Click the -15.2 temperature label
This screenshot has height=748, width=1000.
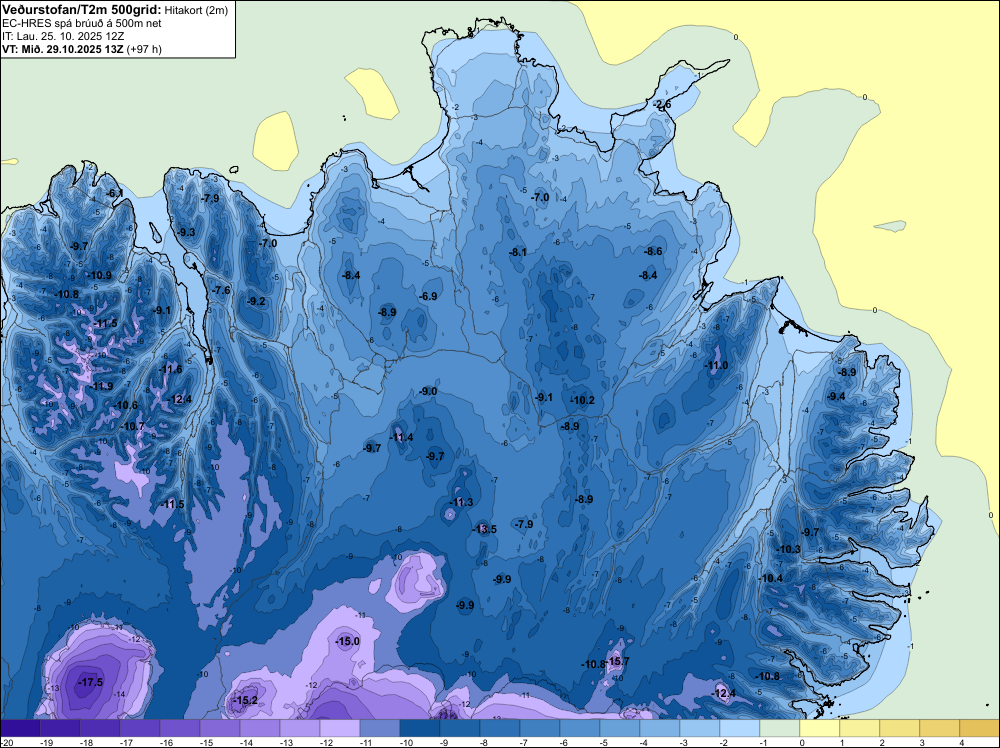(246, 700)
